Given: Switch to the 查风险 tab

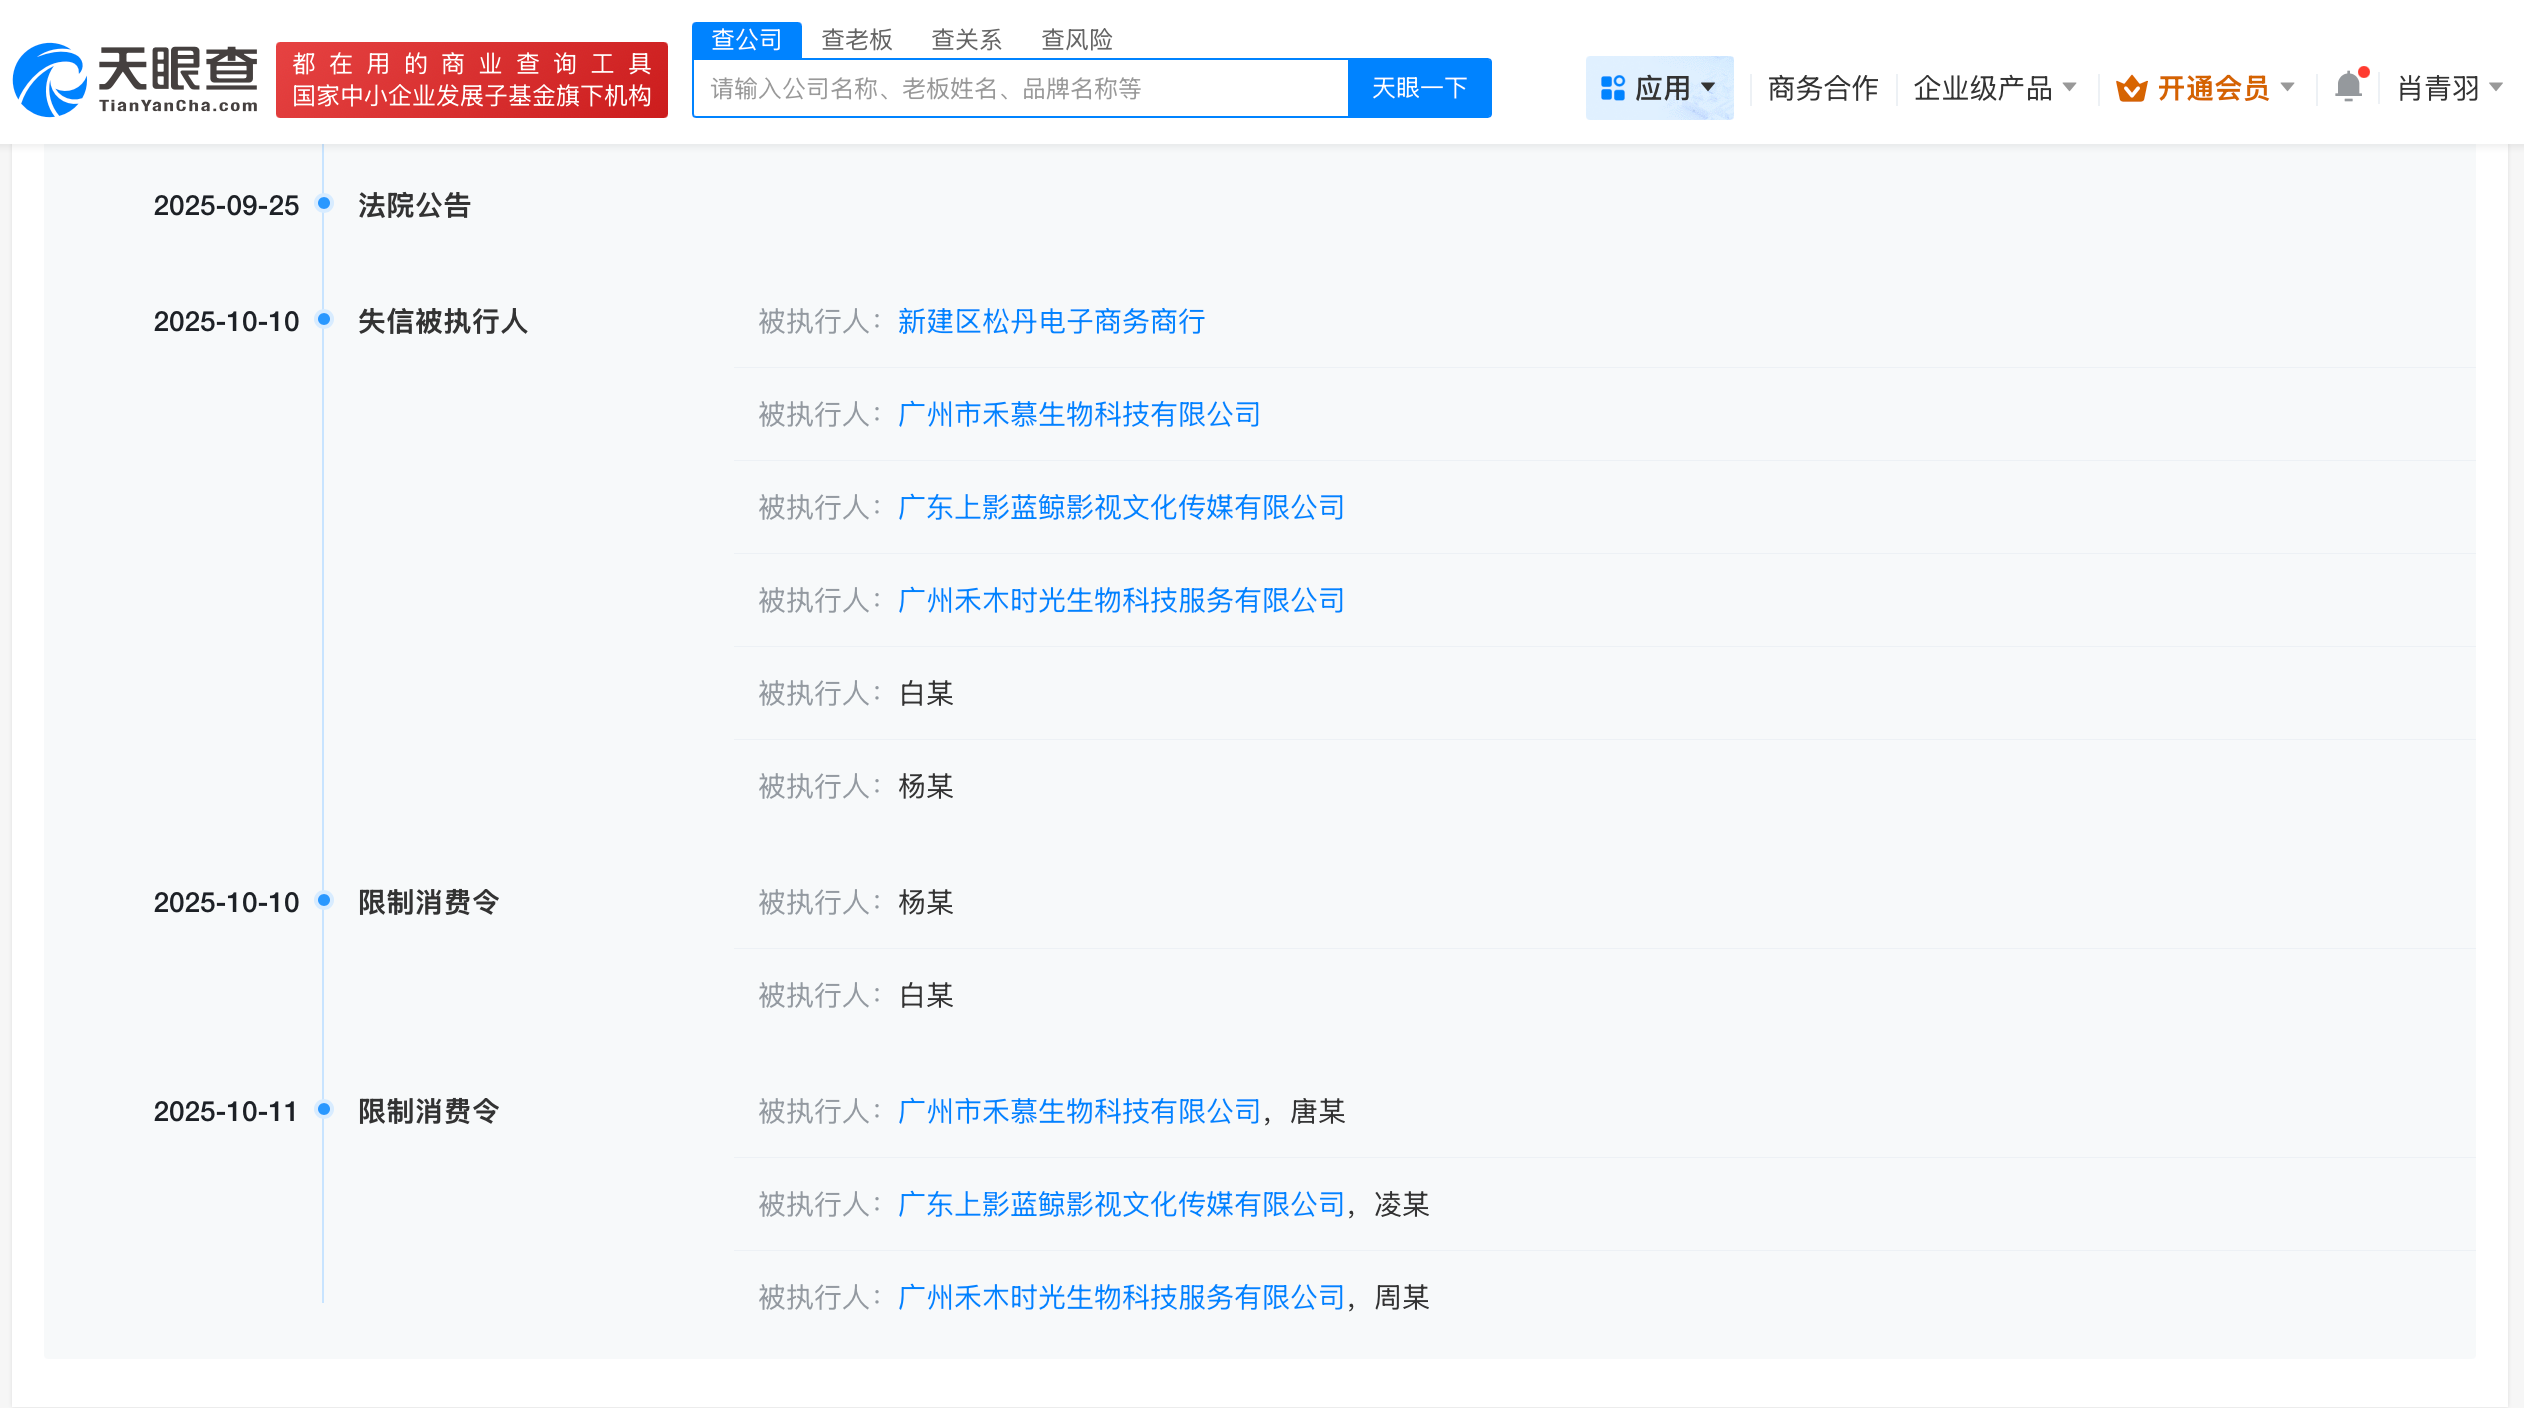Looking at the screenshot, I should click(x=1077, y=39).
